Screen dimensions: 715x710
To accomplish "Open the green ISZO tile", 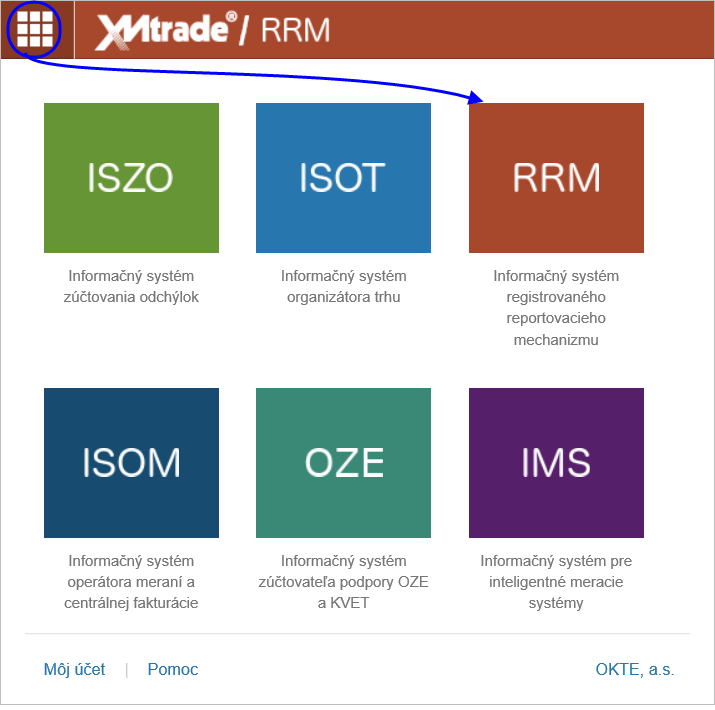I will (131, 178).
